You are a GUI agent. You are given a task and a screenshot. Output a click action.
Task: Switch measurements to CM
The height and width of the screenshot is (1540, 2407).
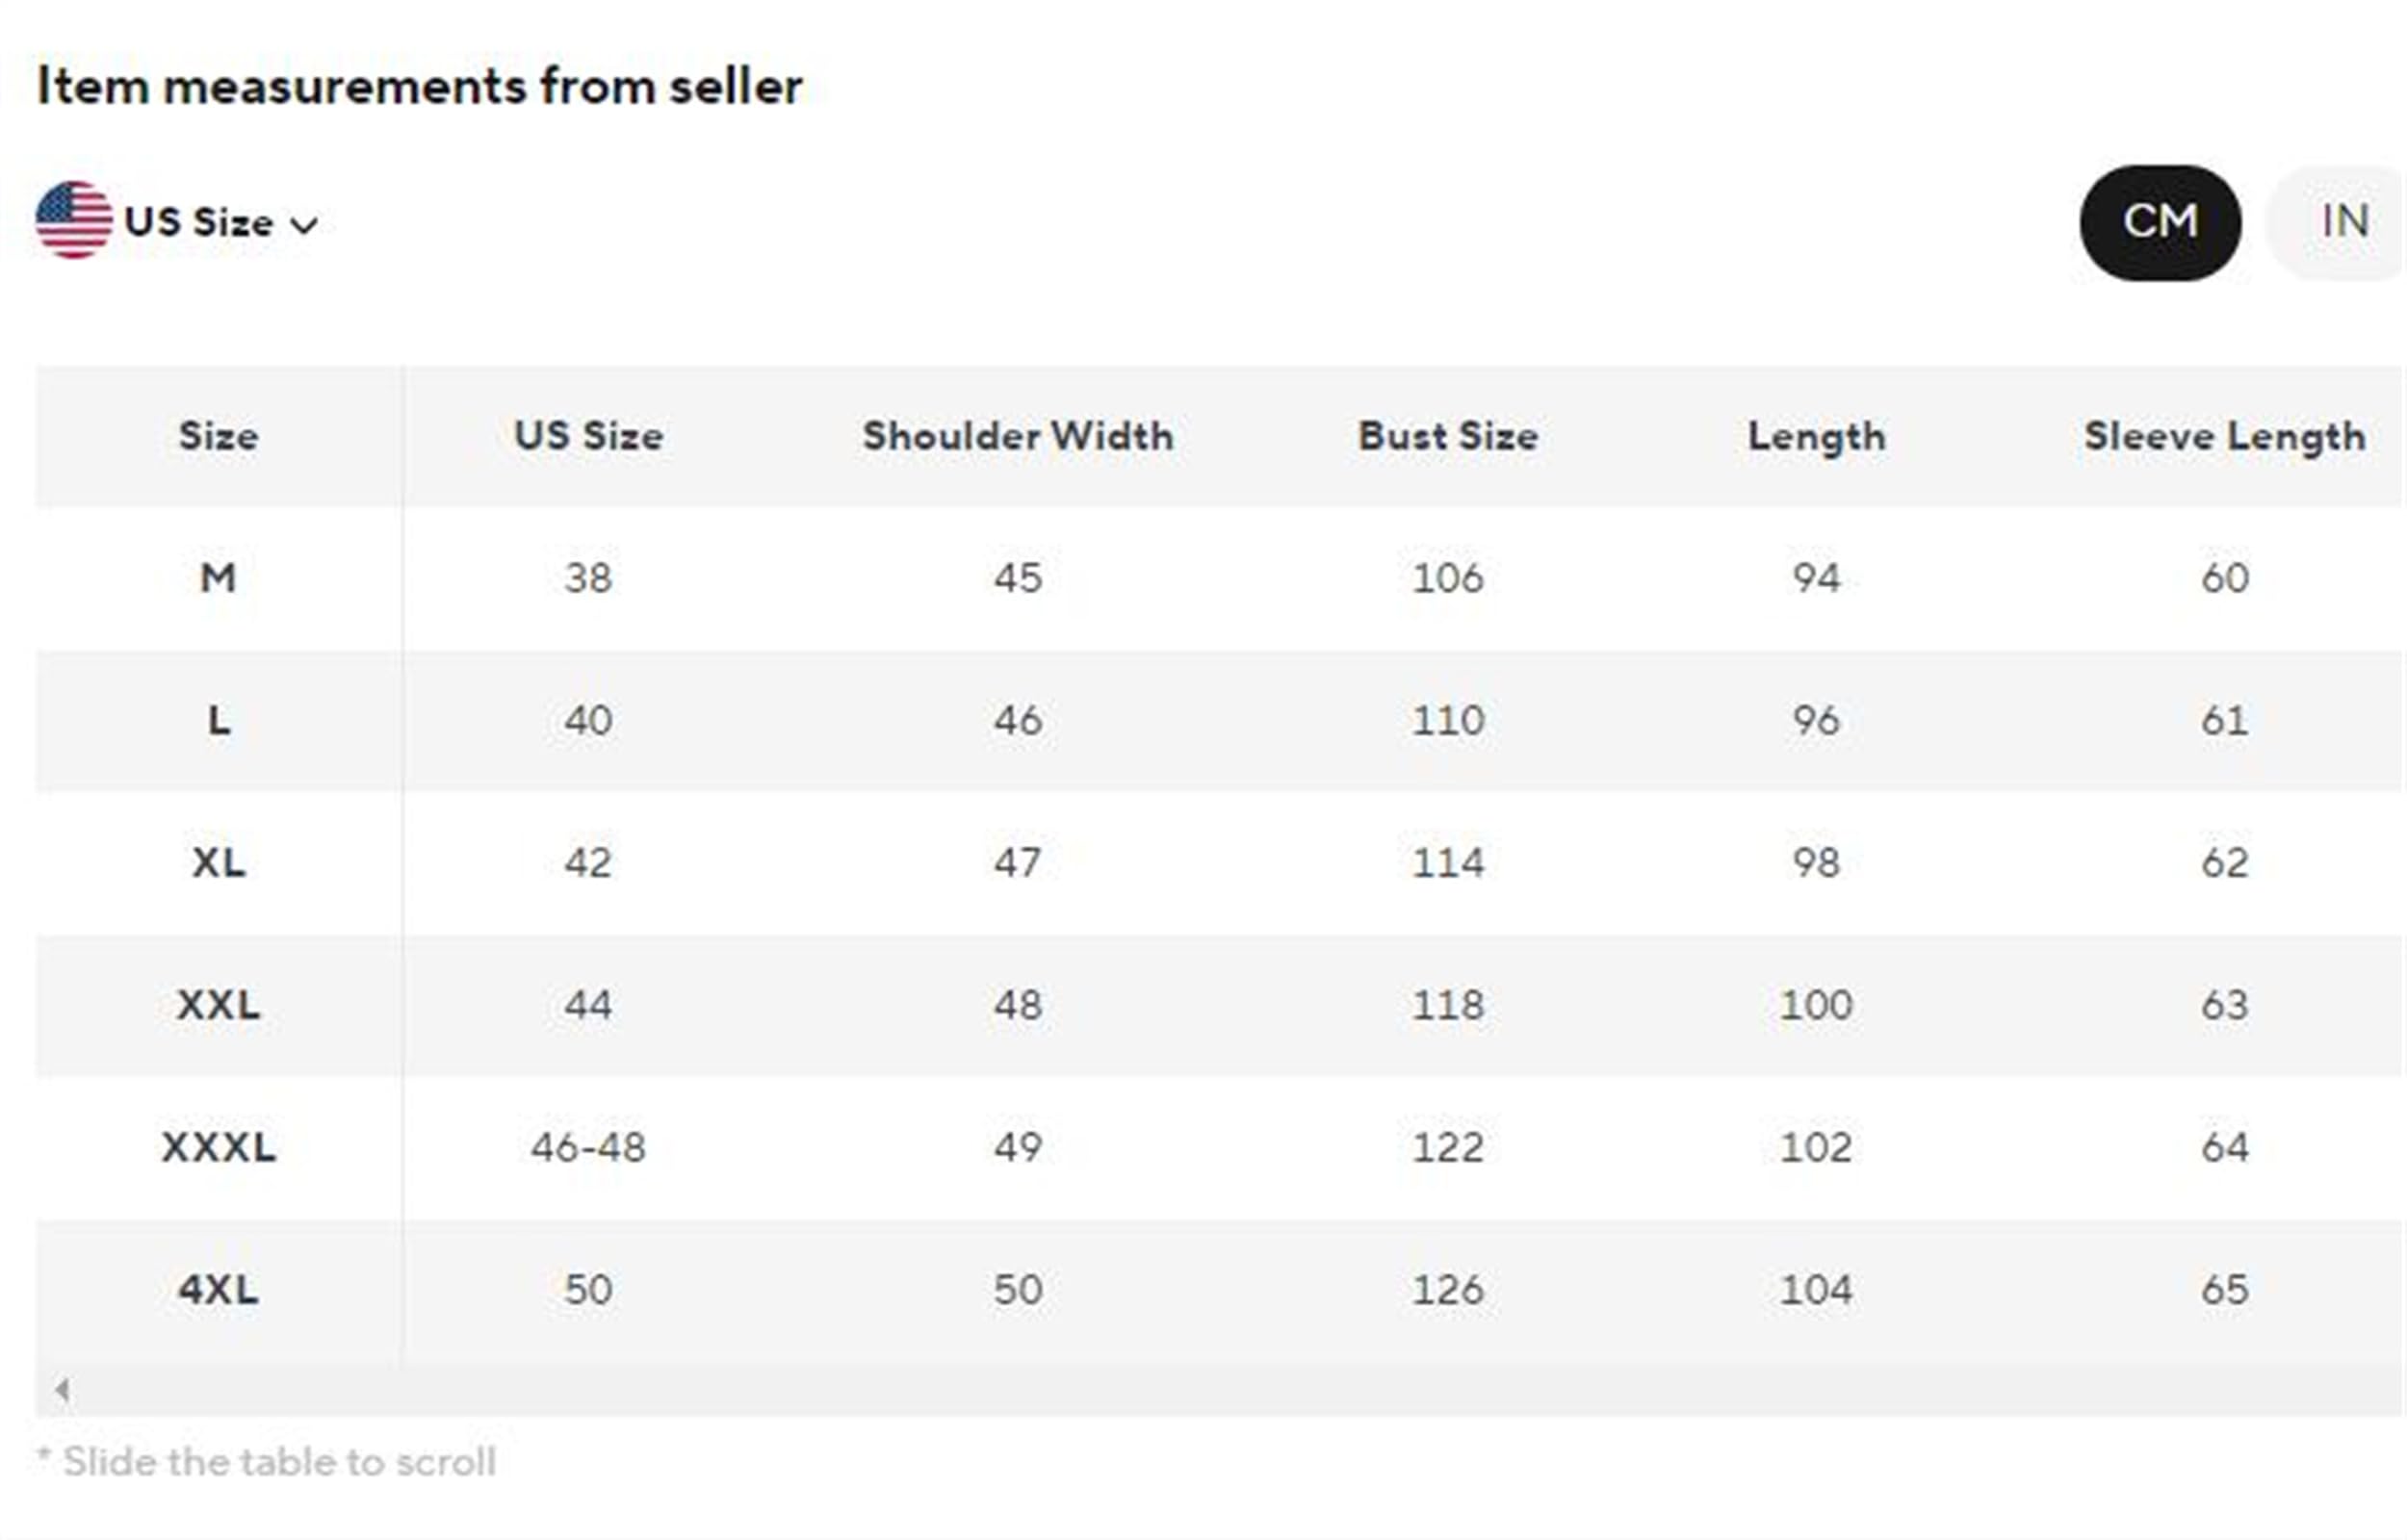coord(2160,222)
